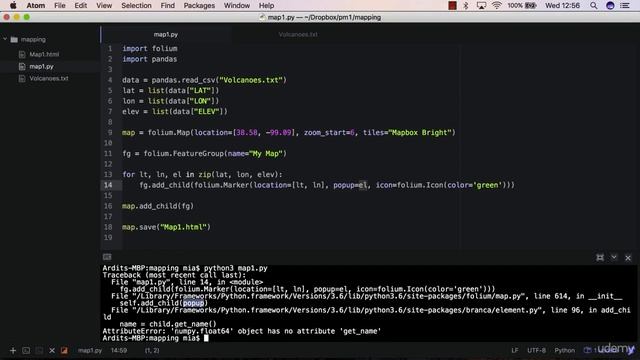Select map1.py in the tree view

(41, 66)
